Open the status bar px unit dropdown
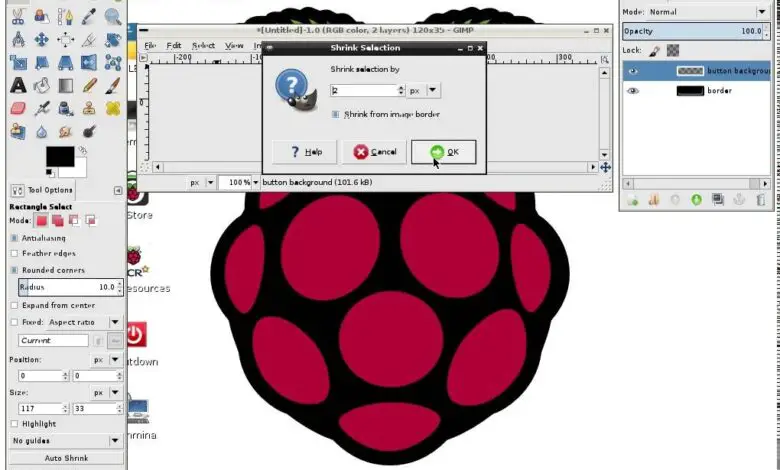 tap(201, 183)
